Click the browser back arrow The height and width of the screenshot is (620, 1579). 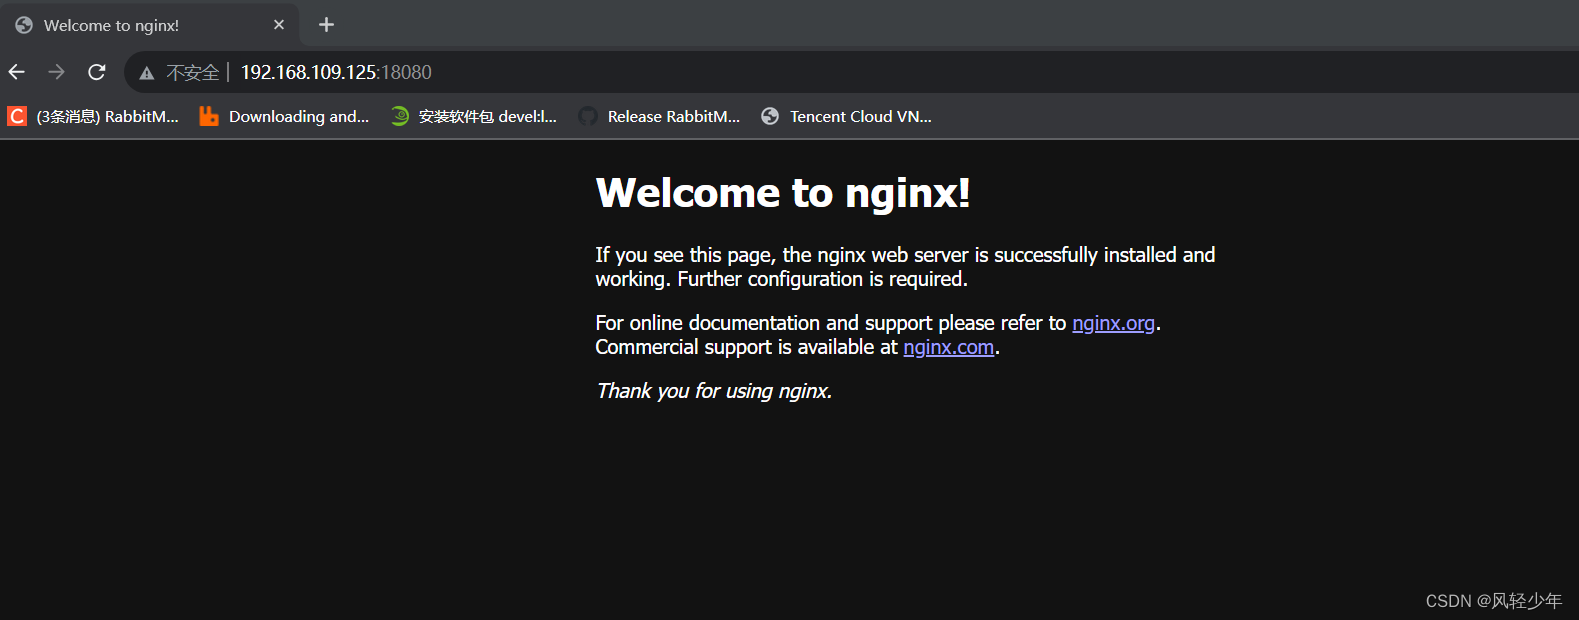pos(17,72)
